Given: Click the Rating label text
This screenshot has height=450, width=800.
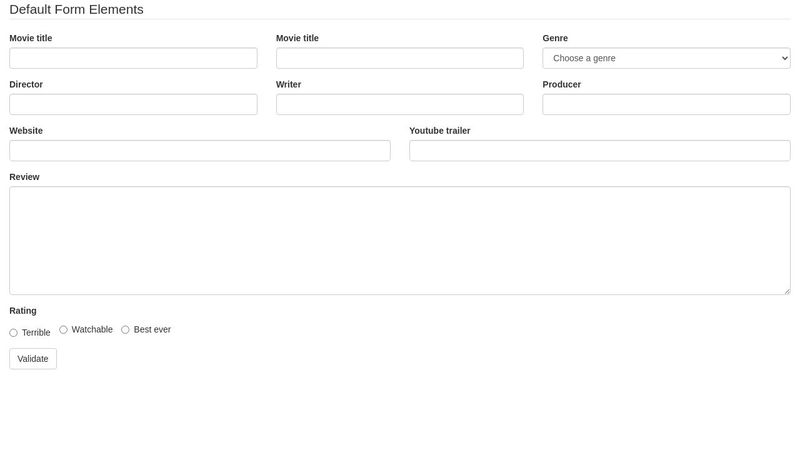Looking at the screenshot, I should click(23, 311).
